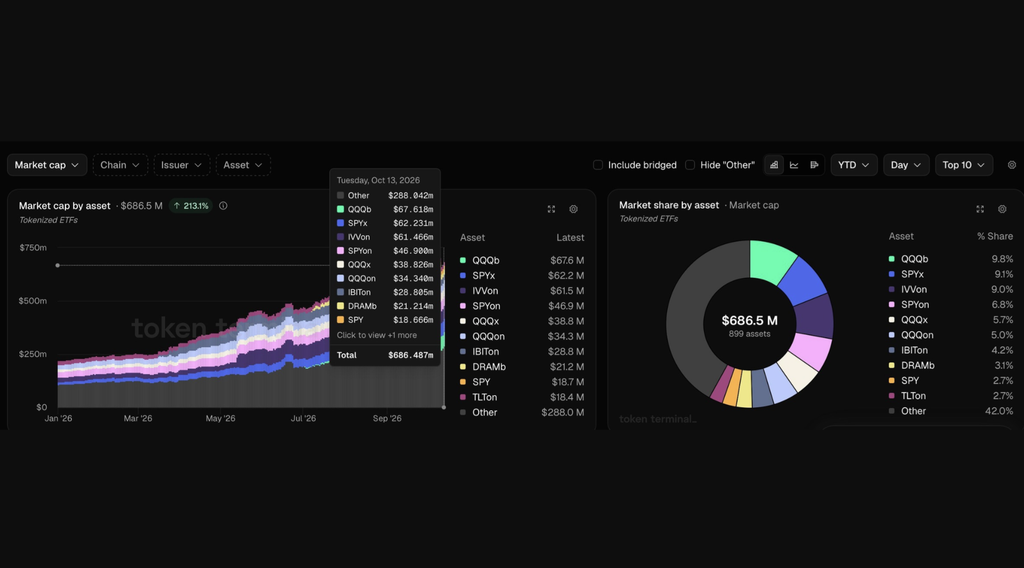Image resolution: width=1024 pixels, height=568 pixels.
Task: Expand Market cap by asset chart fullscreen
Action: [551, 209]
